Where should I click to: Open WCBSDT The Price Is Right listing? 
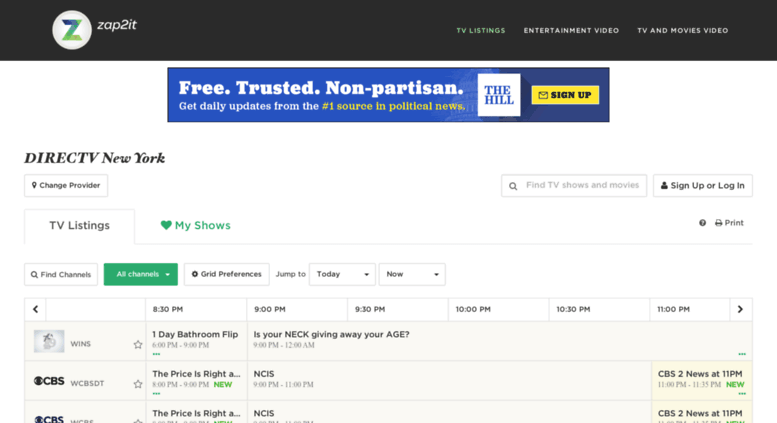click(196, 380)
